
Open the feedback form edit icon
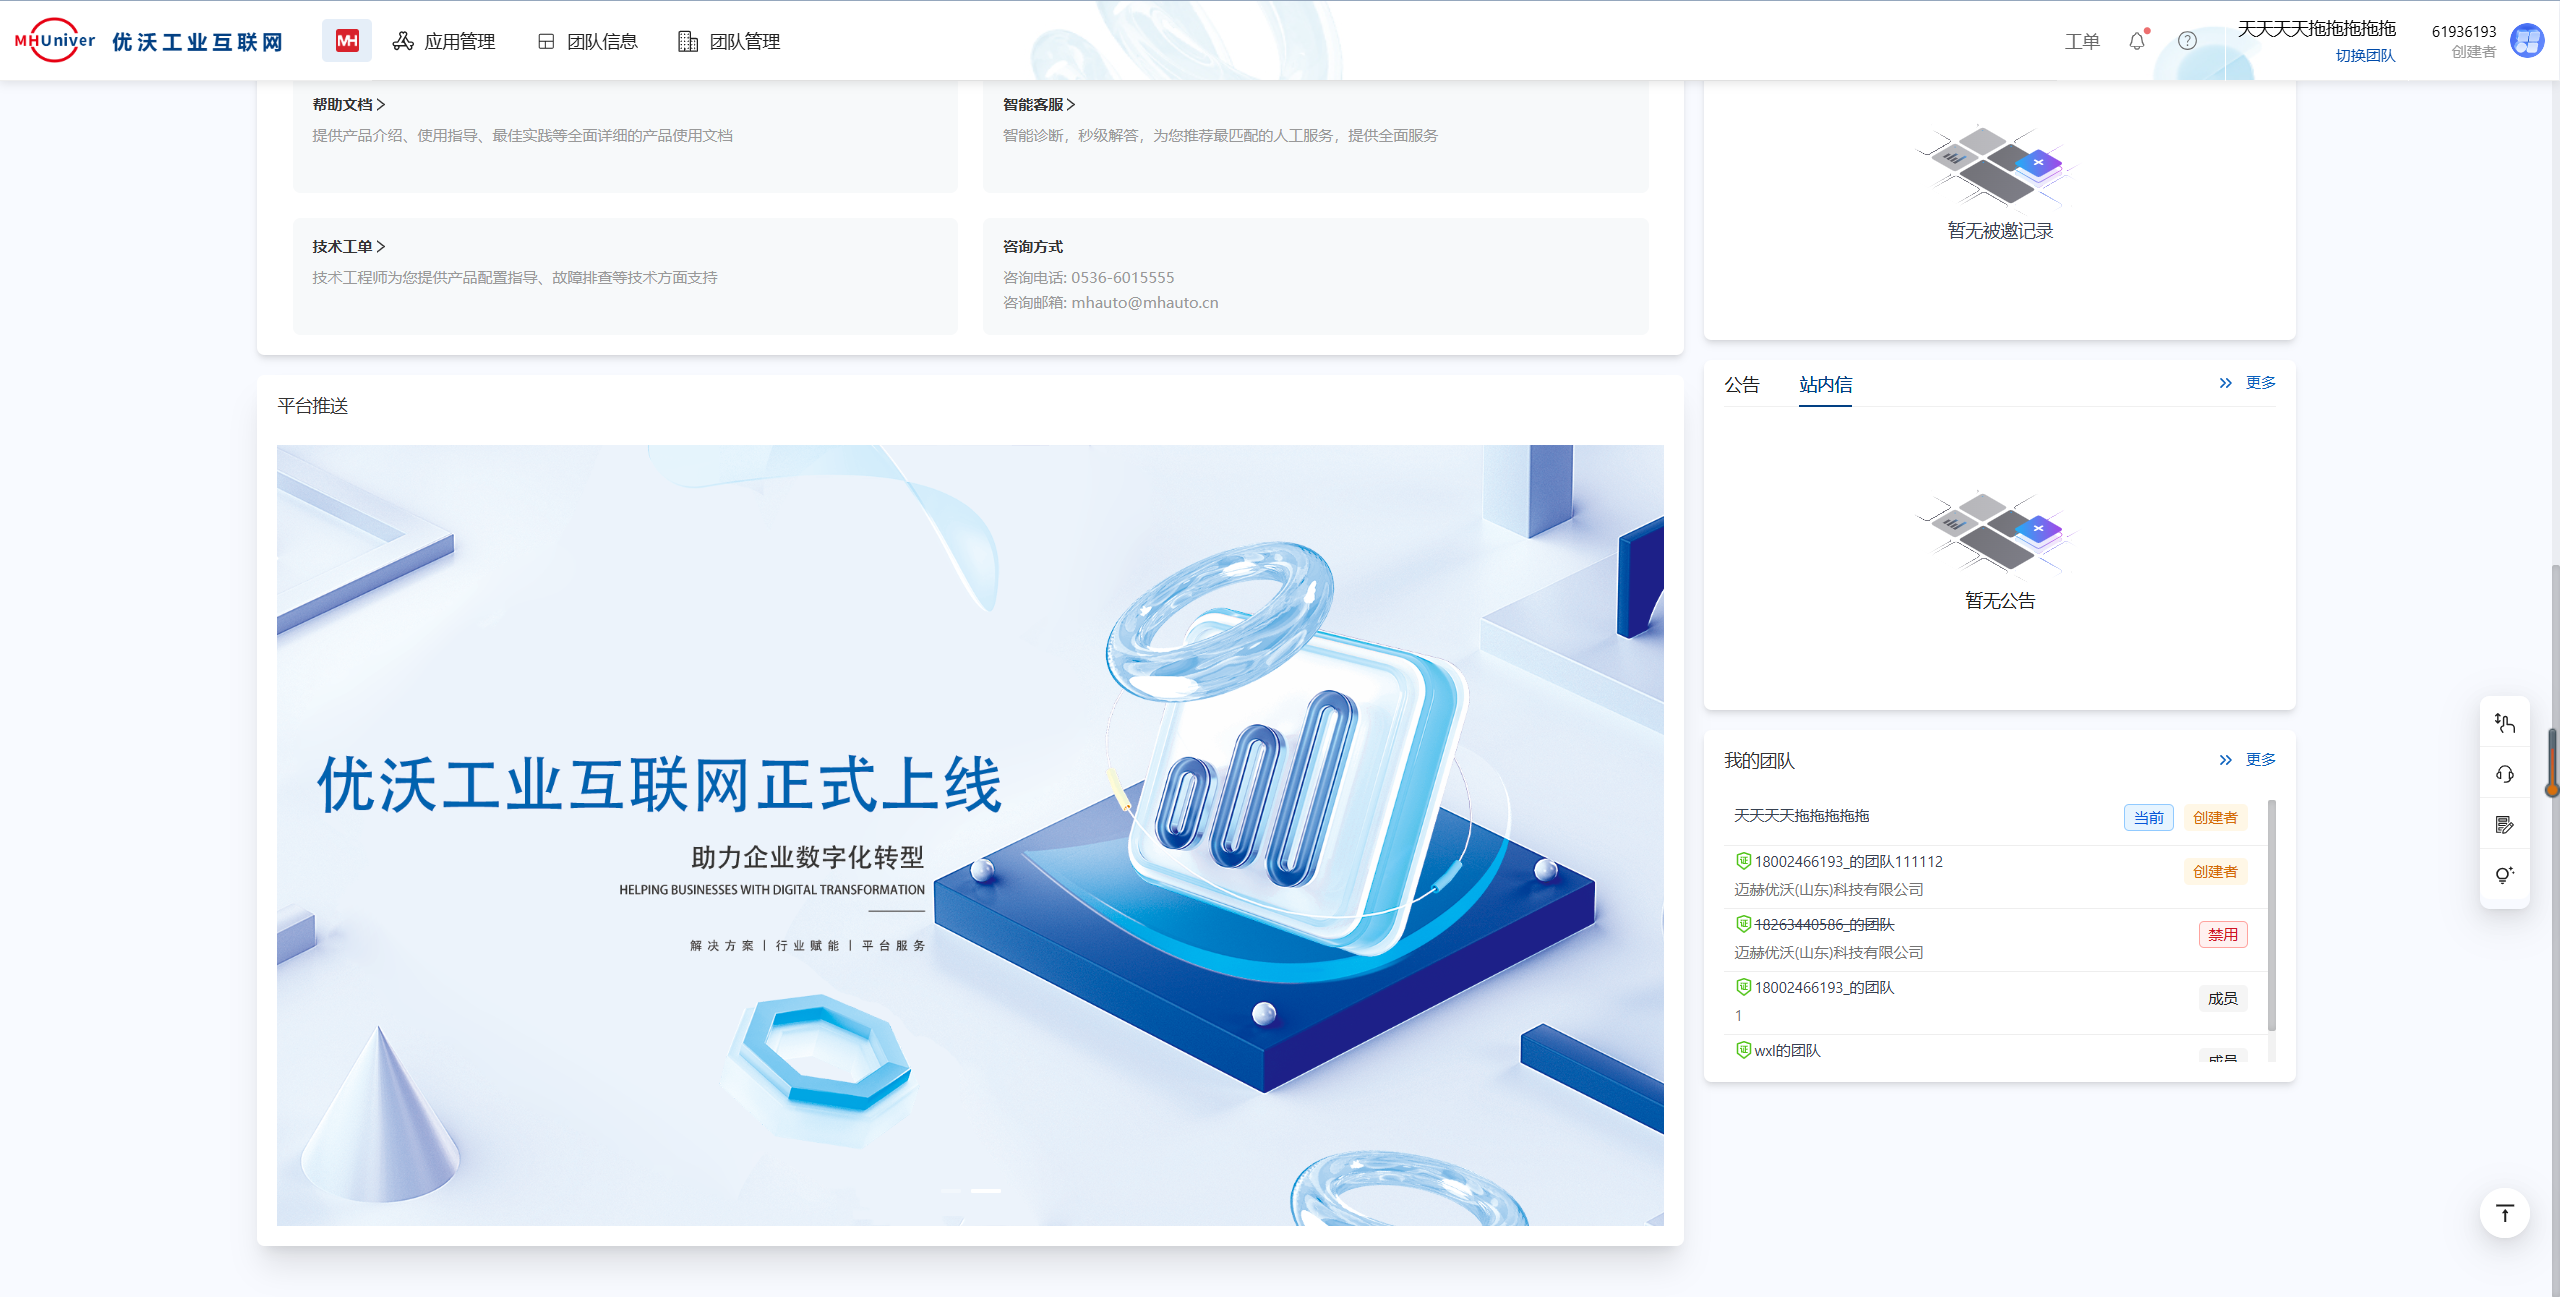2504,825
